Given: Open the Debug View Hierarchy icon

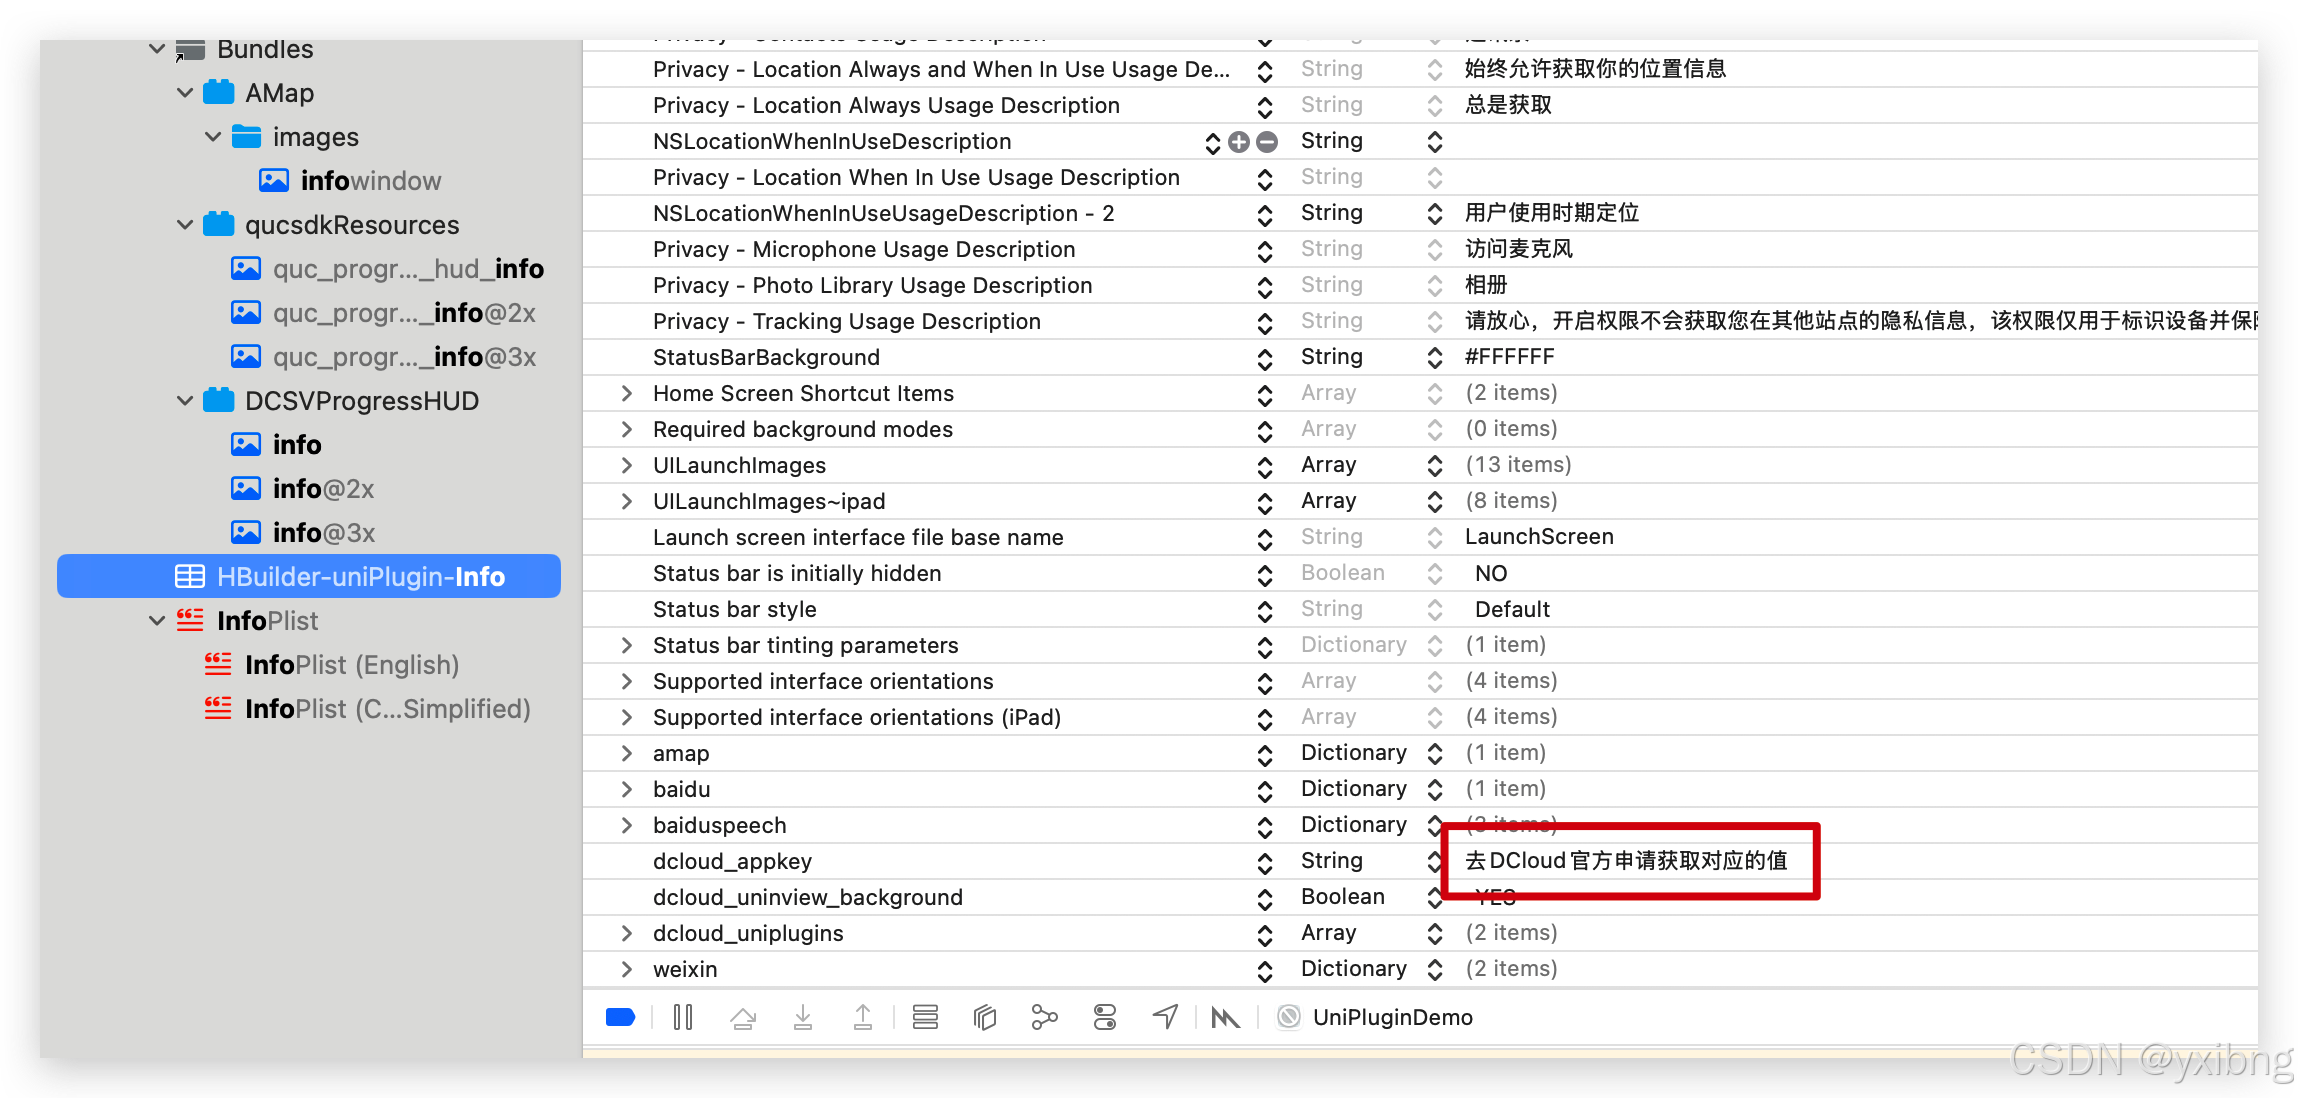Looking at the screenshot, I should point(985,1017).
